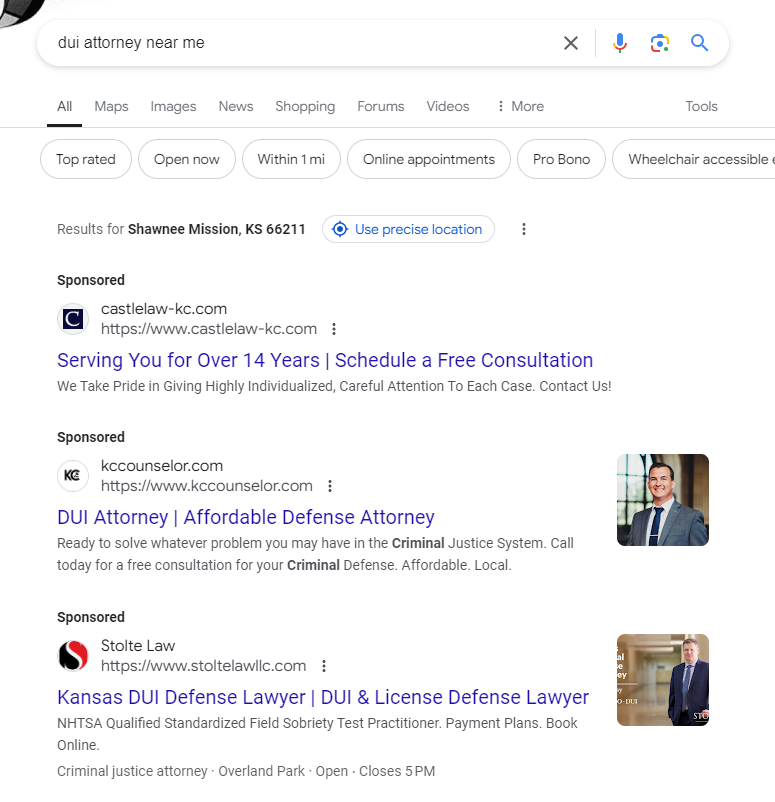Click the https://www.kccounselor.com URL
775x802 pixels.
point(207,486)
